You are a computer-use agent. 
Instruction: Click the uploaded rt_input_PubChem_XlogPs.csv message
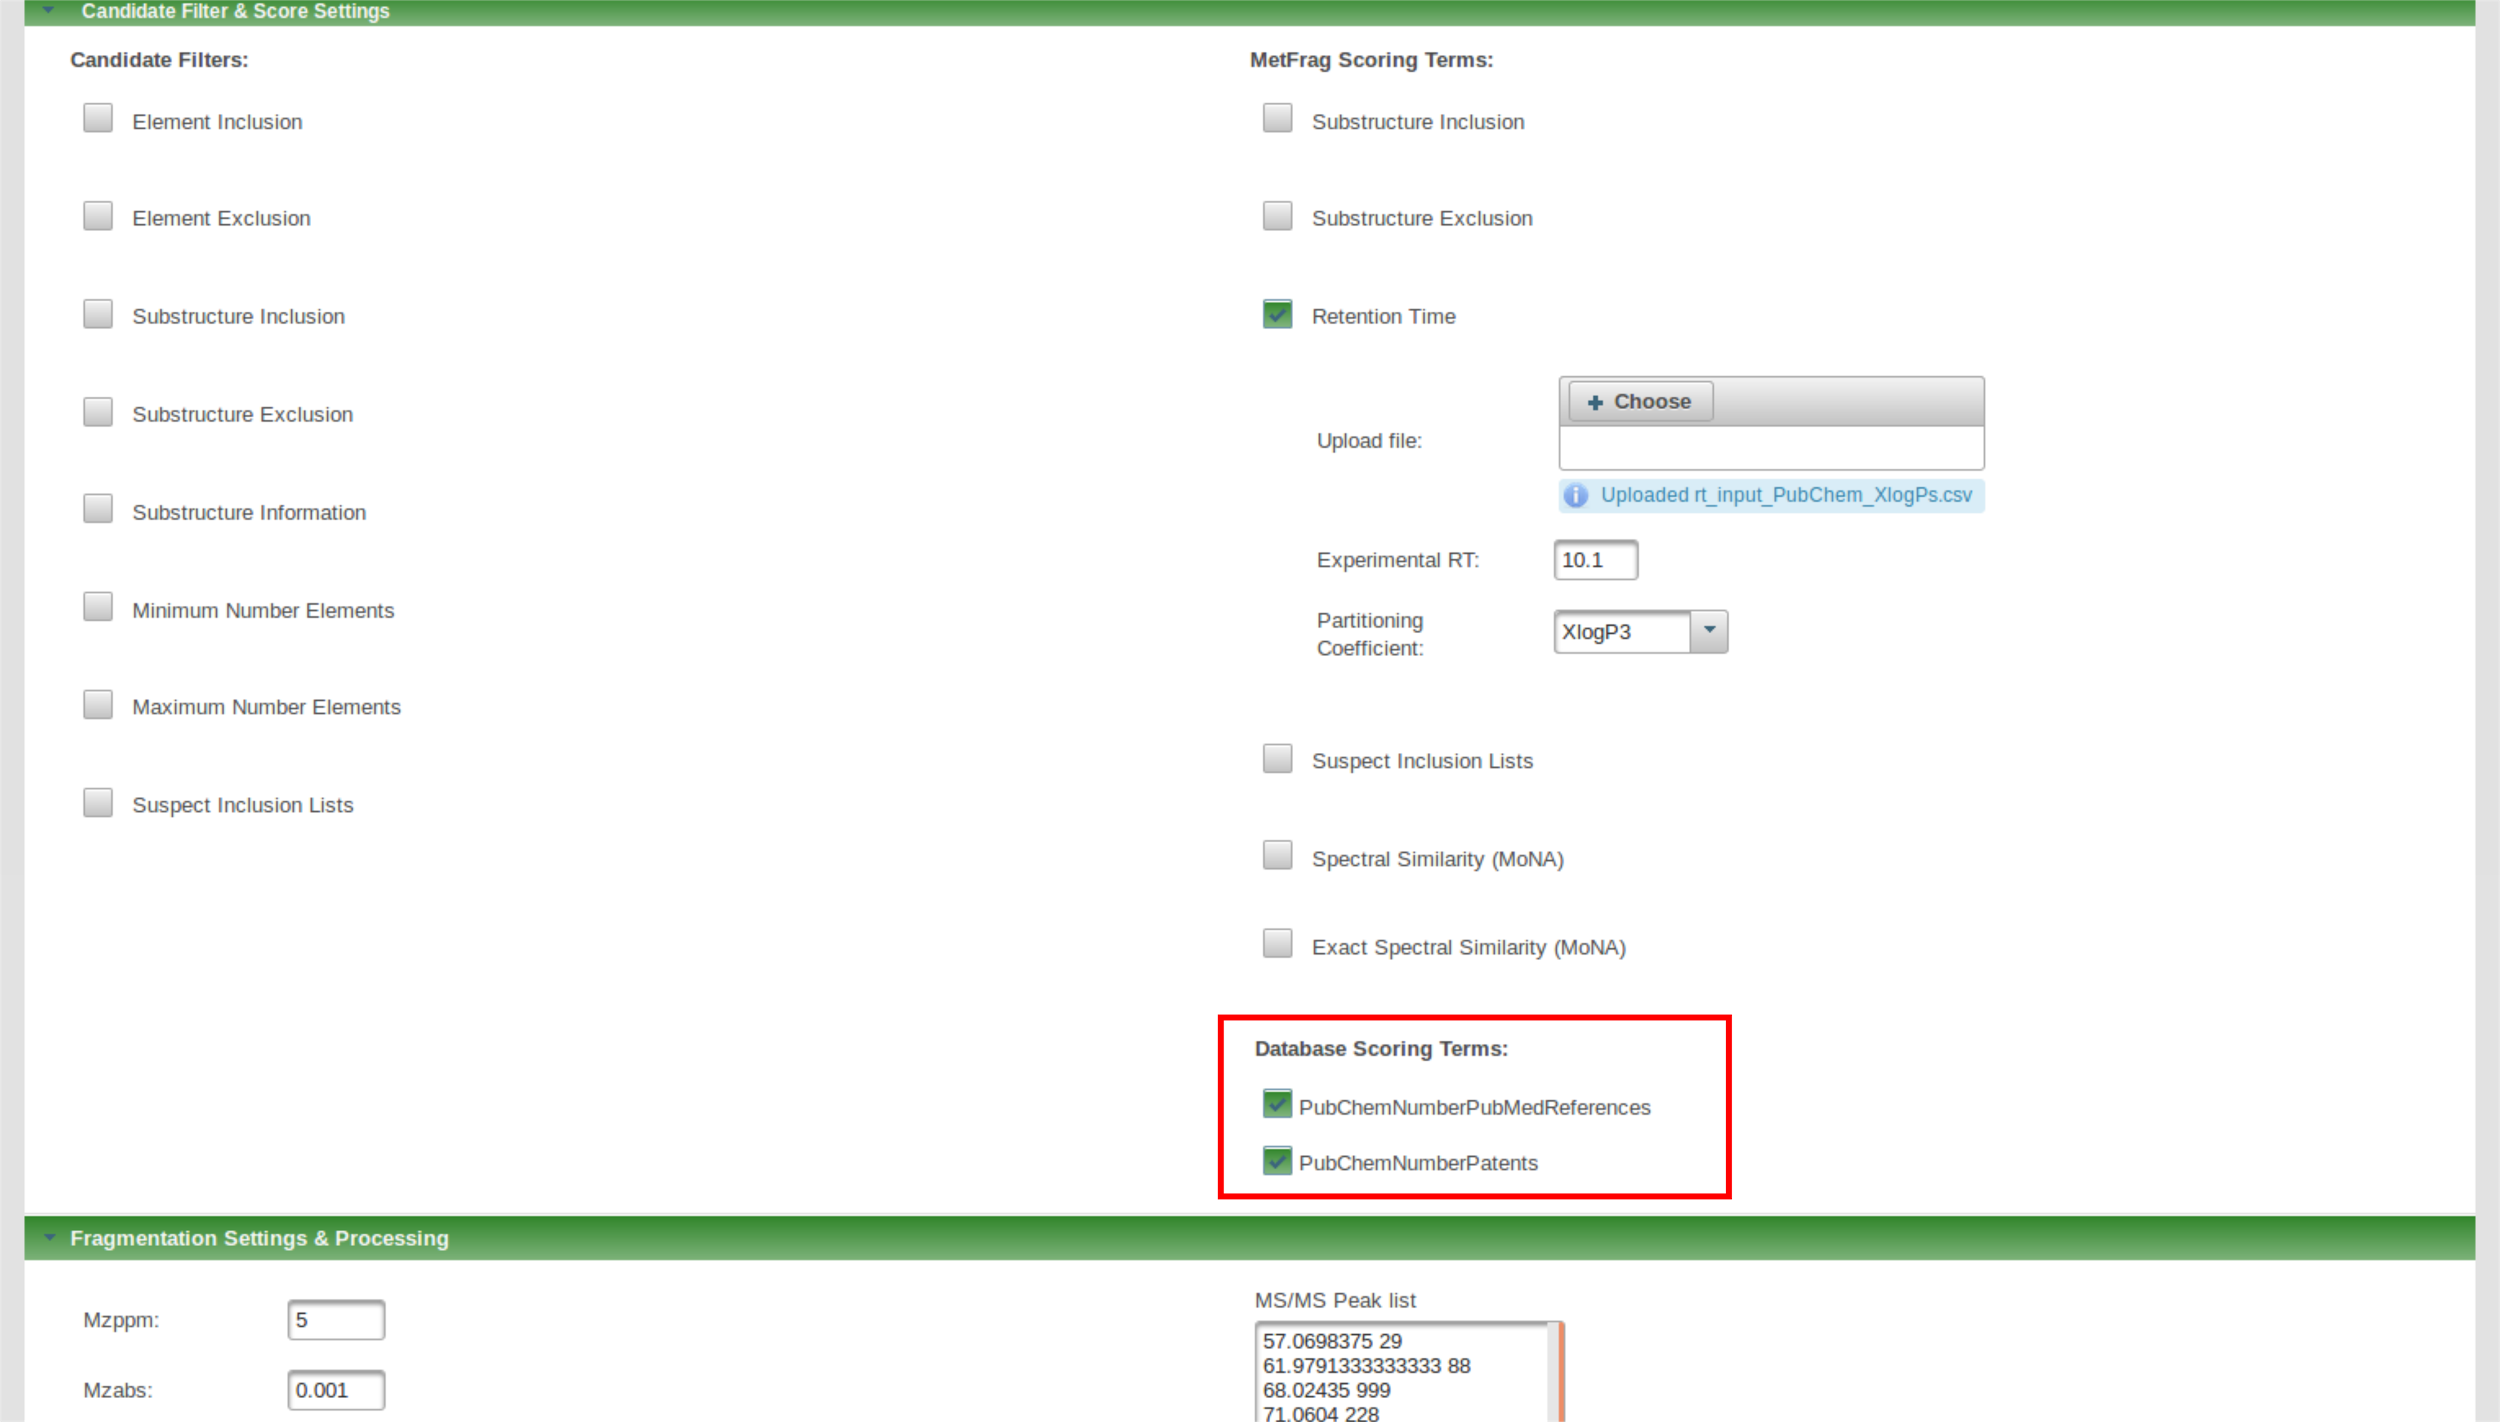tap(1785, 496)
